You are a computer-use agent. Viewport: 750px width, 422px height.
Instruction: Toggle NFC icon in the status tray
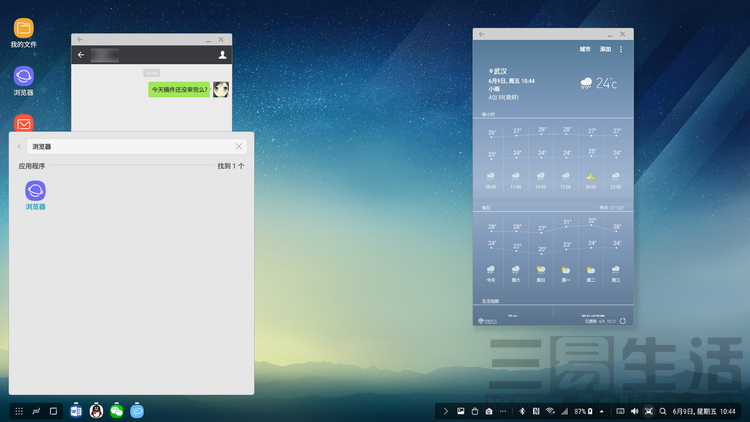point(535,411)
